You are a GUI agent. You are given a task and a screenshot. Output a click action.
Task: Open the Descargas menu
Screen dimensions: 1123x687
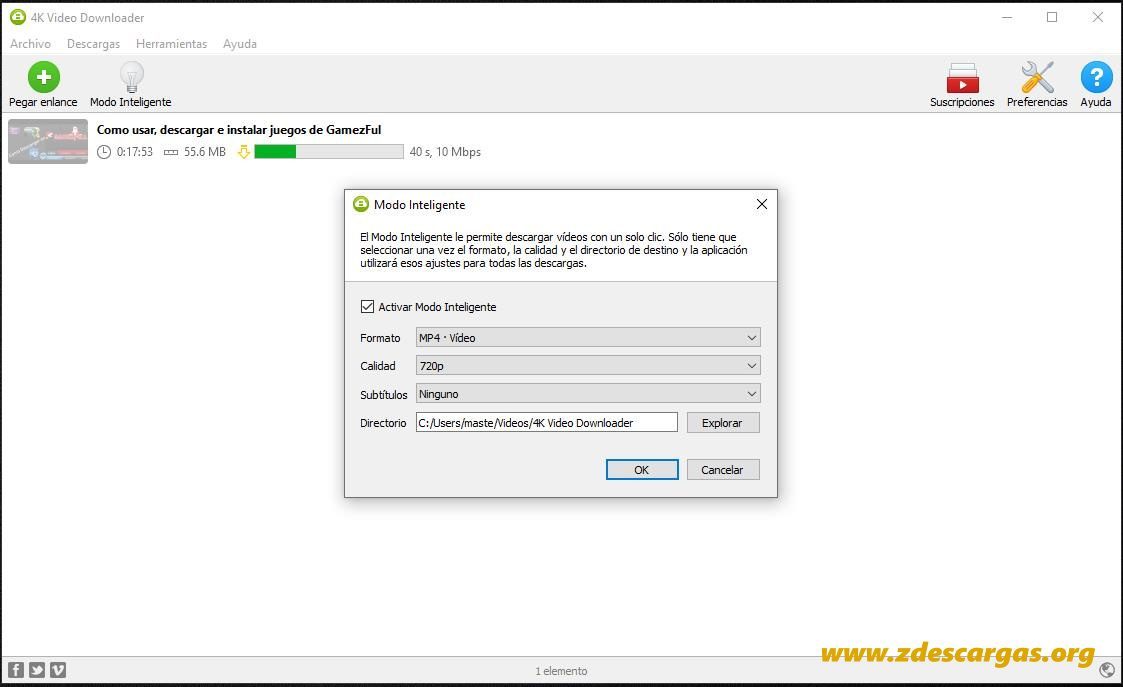click(93, 44)
